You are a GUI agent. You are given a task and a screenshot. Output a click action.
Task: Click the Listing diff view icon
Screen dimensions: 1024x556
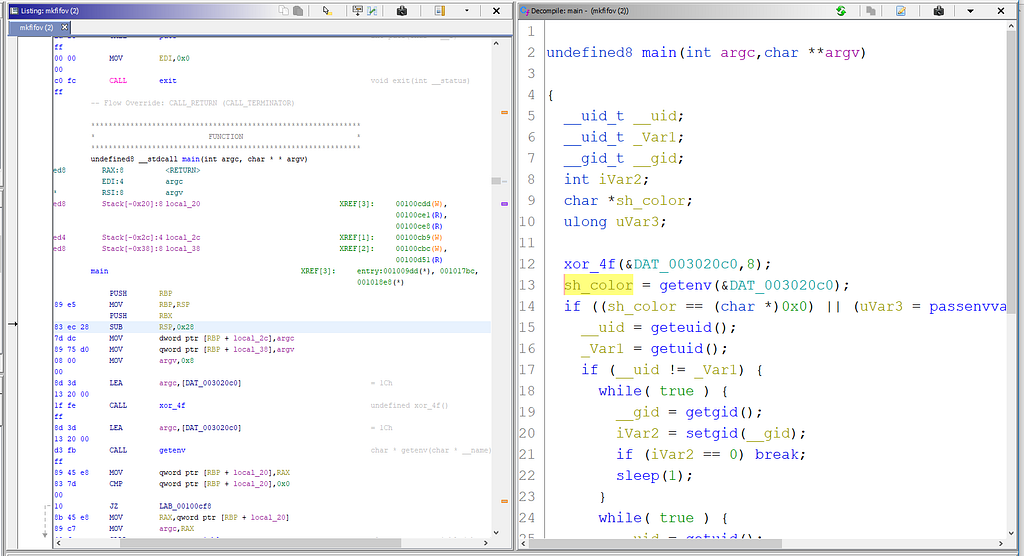(372, 10)
